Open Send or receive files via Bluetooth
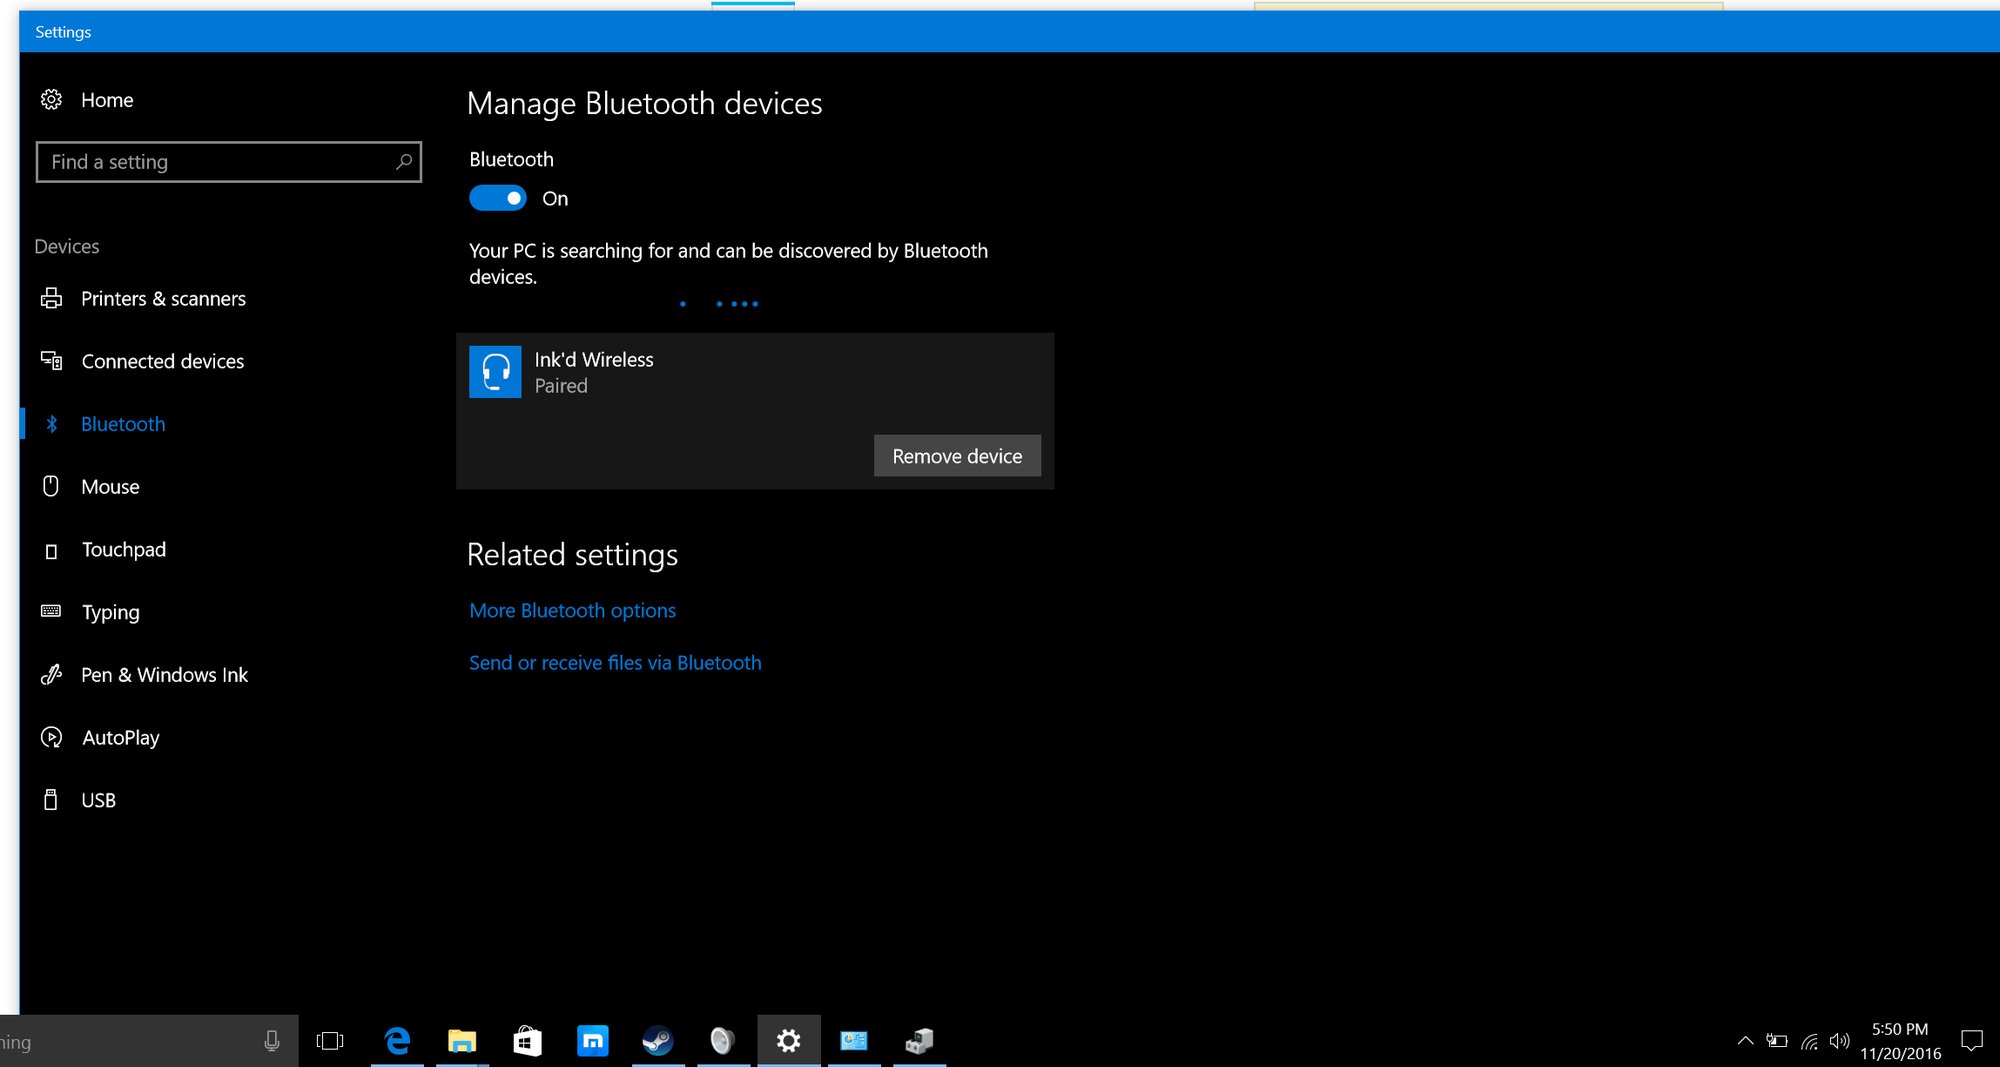This screenshot has width=2000, height=1067. (615, 663)
